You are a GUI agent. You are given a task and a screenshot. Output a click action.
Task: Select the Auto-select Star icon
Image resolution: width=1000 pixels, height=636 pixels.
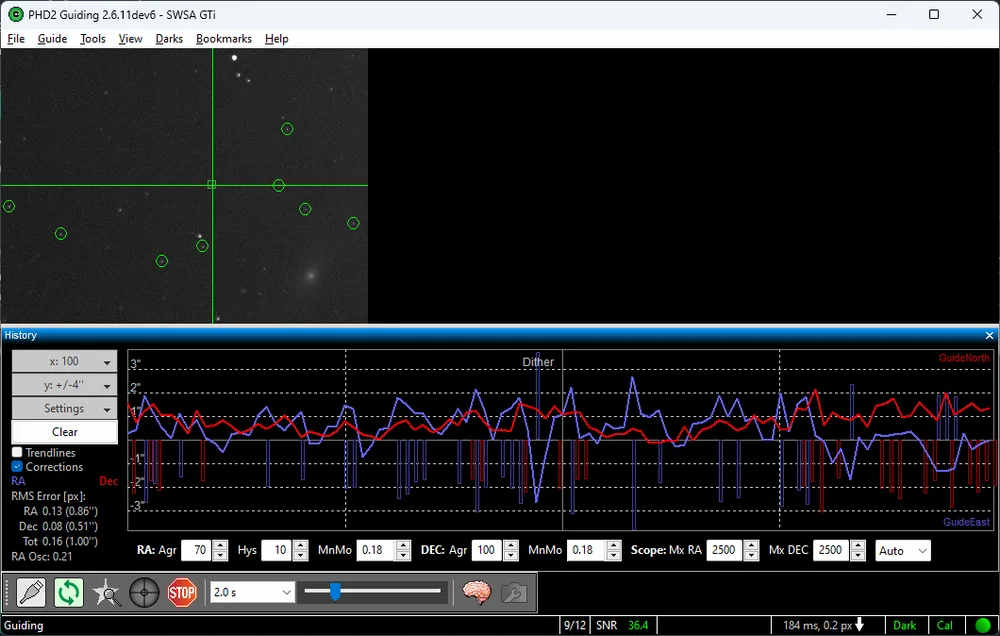107,593
